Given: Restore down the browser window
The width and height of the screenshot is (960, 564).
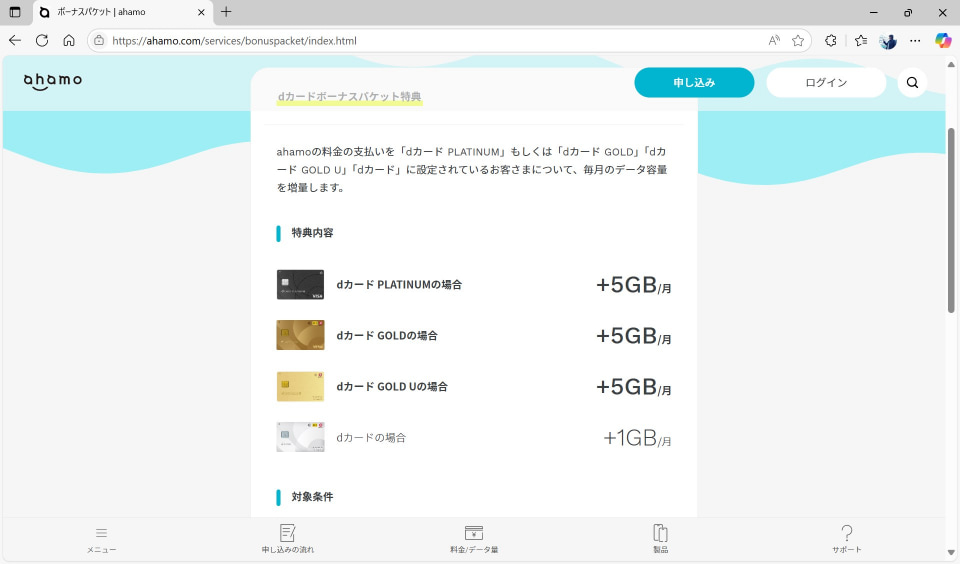Looking at the screenshot, I should pyautogui.click(x=908, y=12).
